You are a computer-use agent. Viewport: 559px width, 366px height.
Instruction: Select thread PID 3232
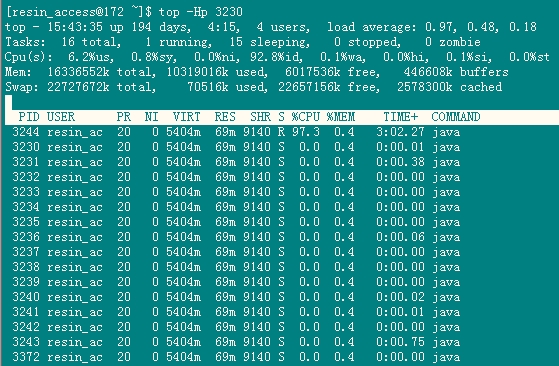tap(25, 177)
